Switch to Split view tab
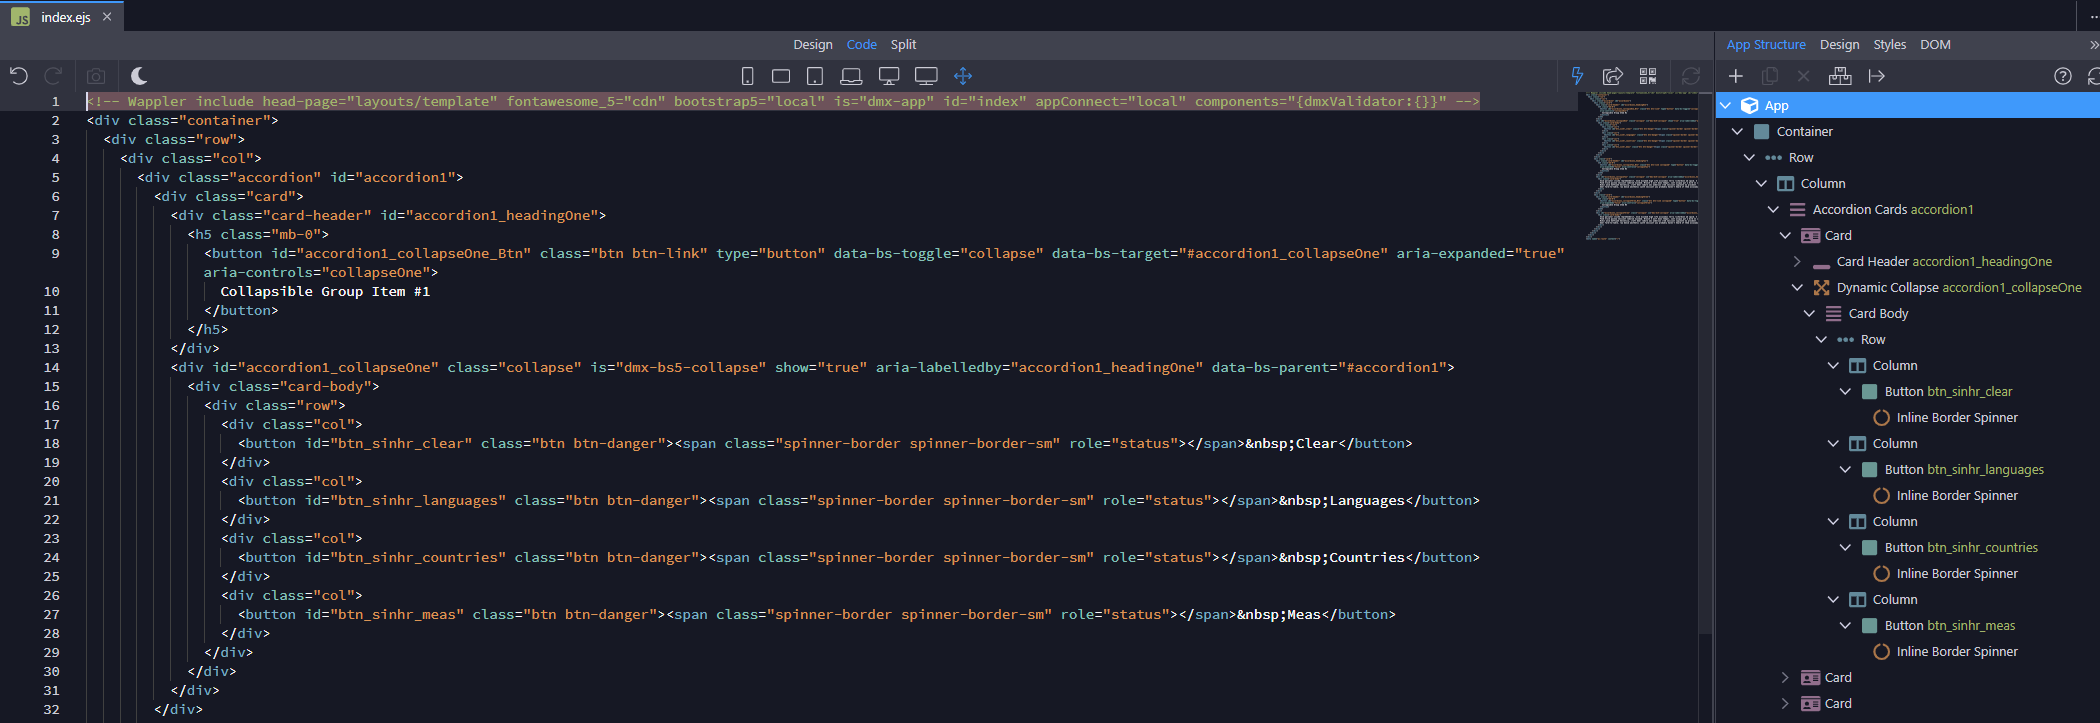The width and height of the screenshot is (2100, 723). [x=904, y=45]
